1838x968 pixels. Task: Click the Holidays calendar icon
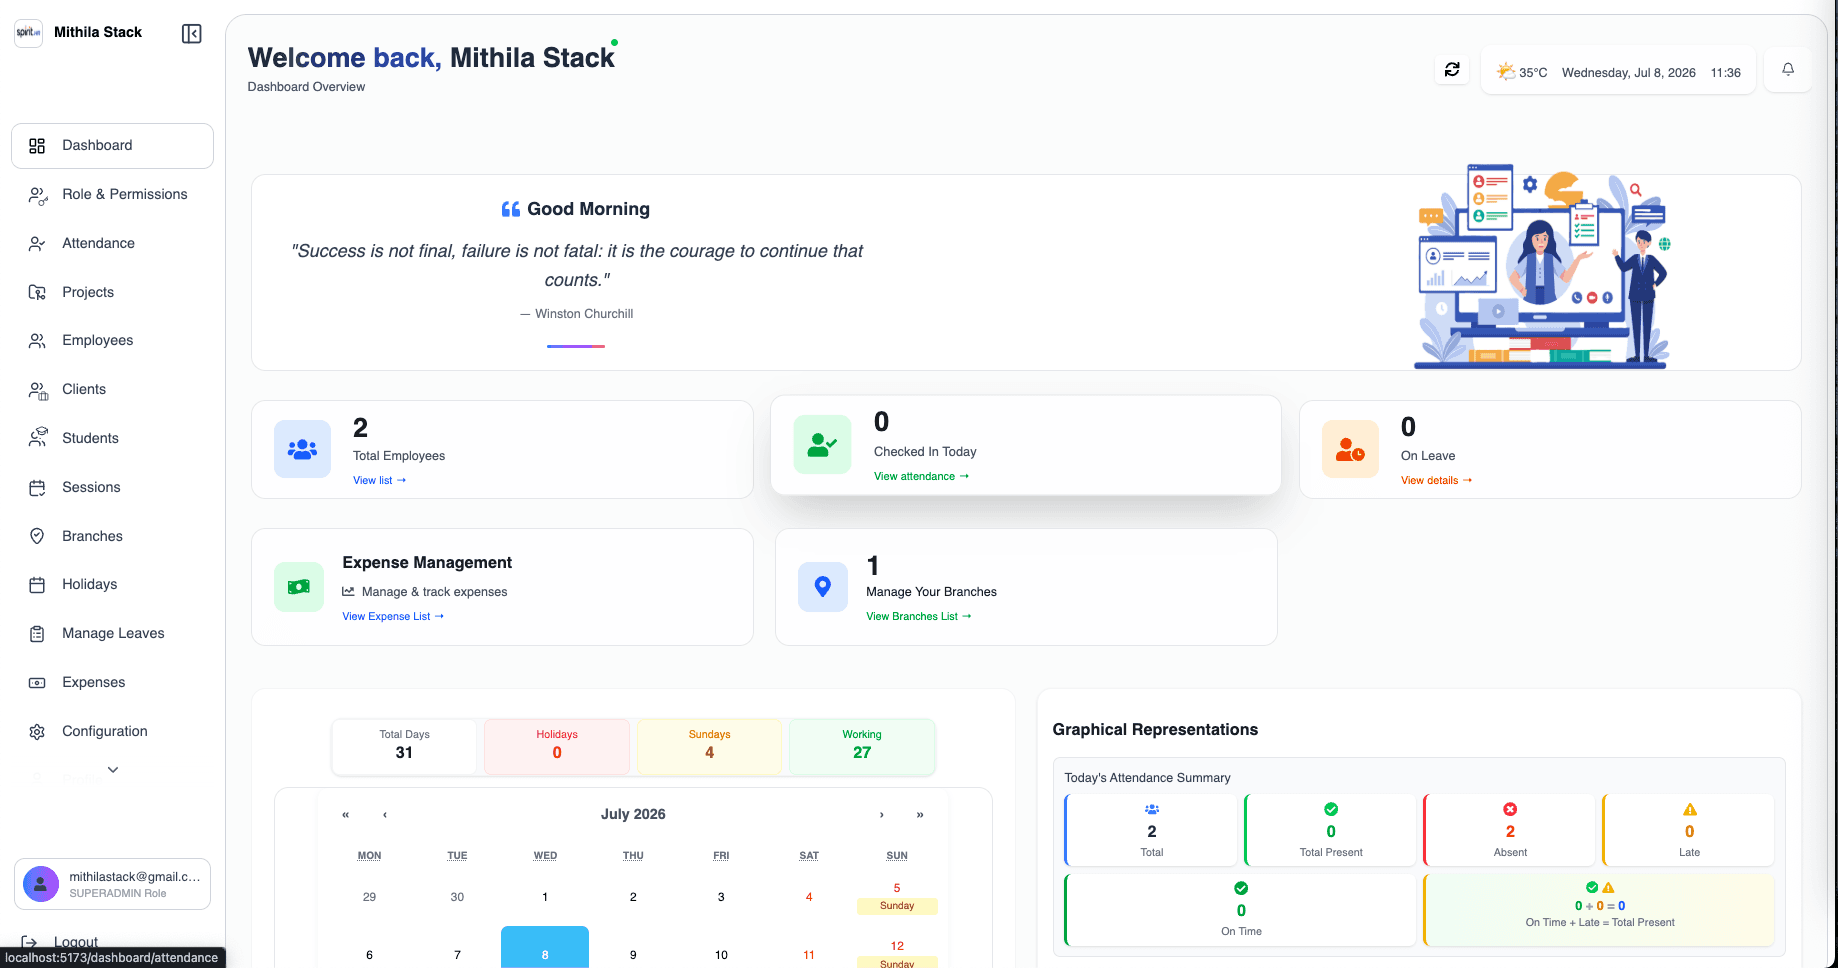(37, 585)
